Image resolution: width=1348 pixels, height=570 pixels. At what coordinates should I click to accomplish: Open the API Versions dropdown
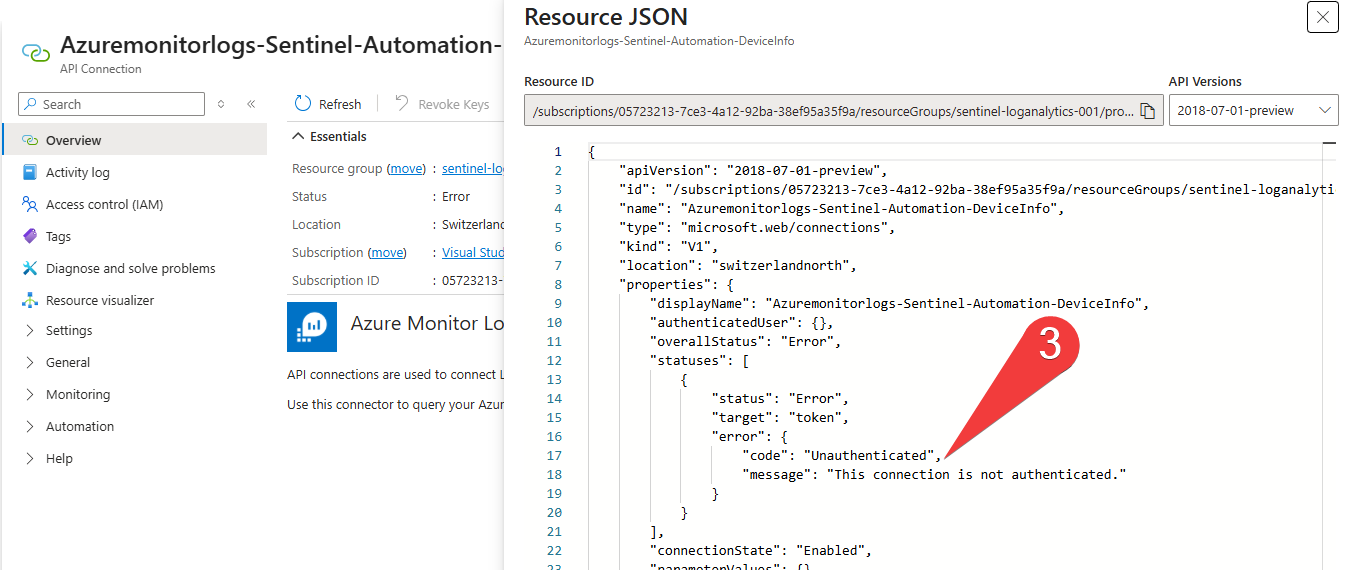coord(1253,110)
